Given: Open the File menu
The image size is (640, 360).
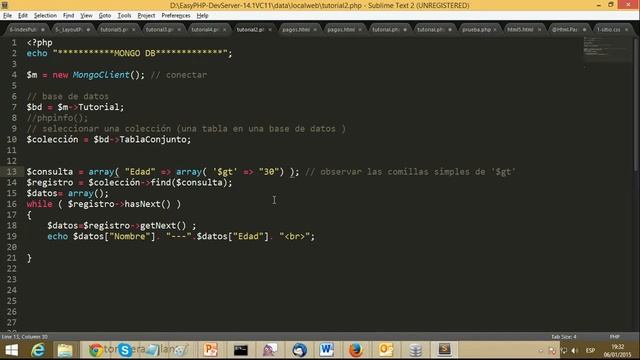Looking at the screenshot, I should click(x=7, y=16).
